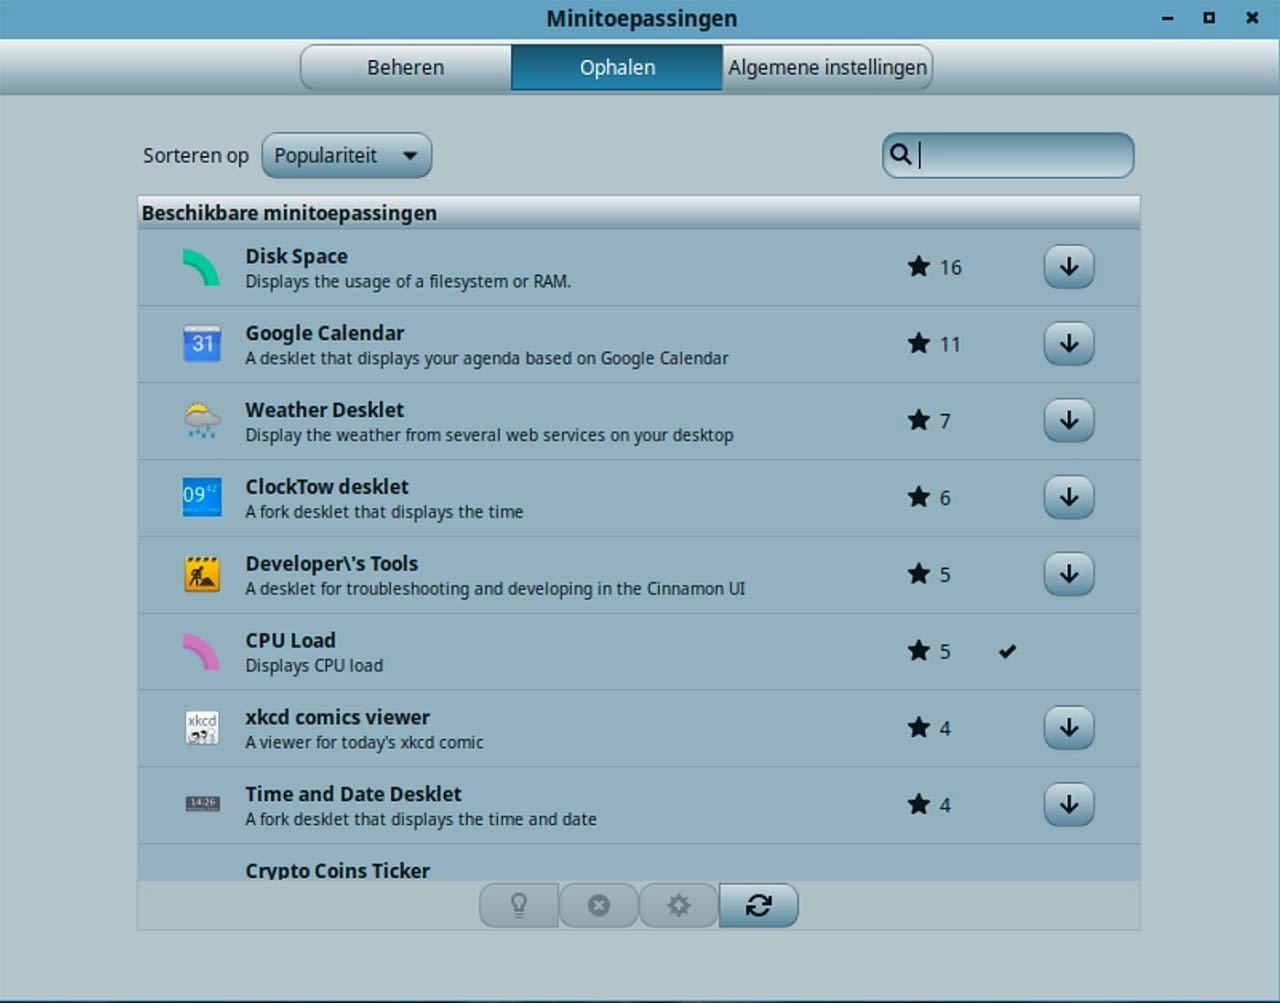
Task: Click the magnifier icon in search box
Action: click(900, 155)
